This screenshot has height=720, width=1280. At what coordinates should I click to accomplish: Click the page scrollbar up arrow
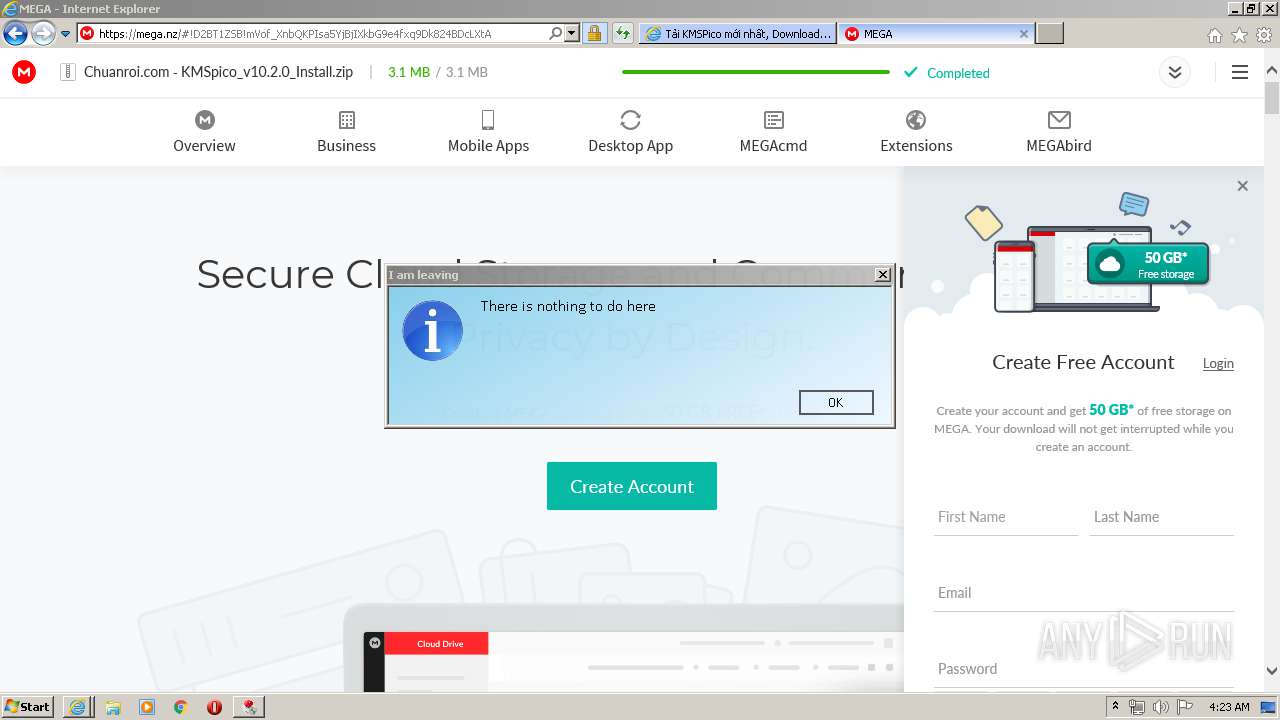coord(1272,71)
